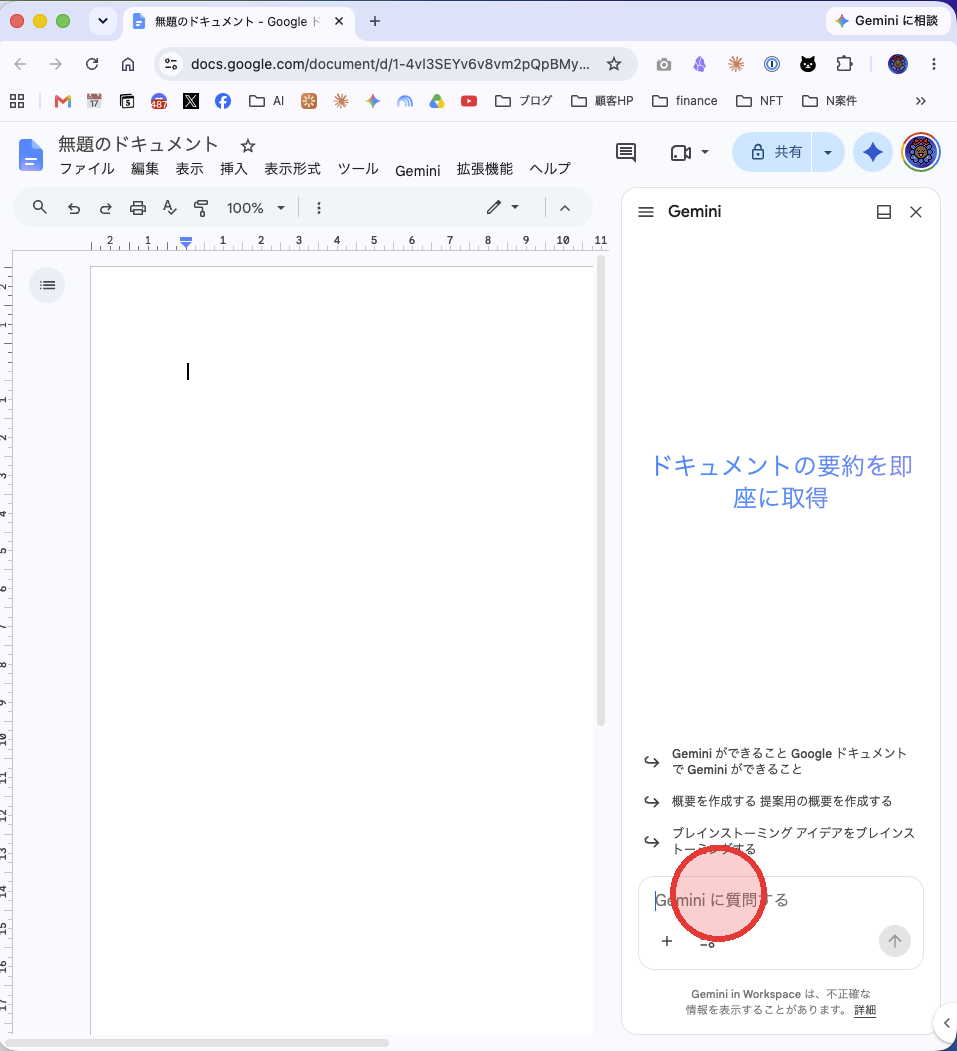
Task: Show more bookmarks with the chevron
Action: coord(920,101)
